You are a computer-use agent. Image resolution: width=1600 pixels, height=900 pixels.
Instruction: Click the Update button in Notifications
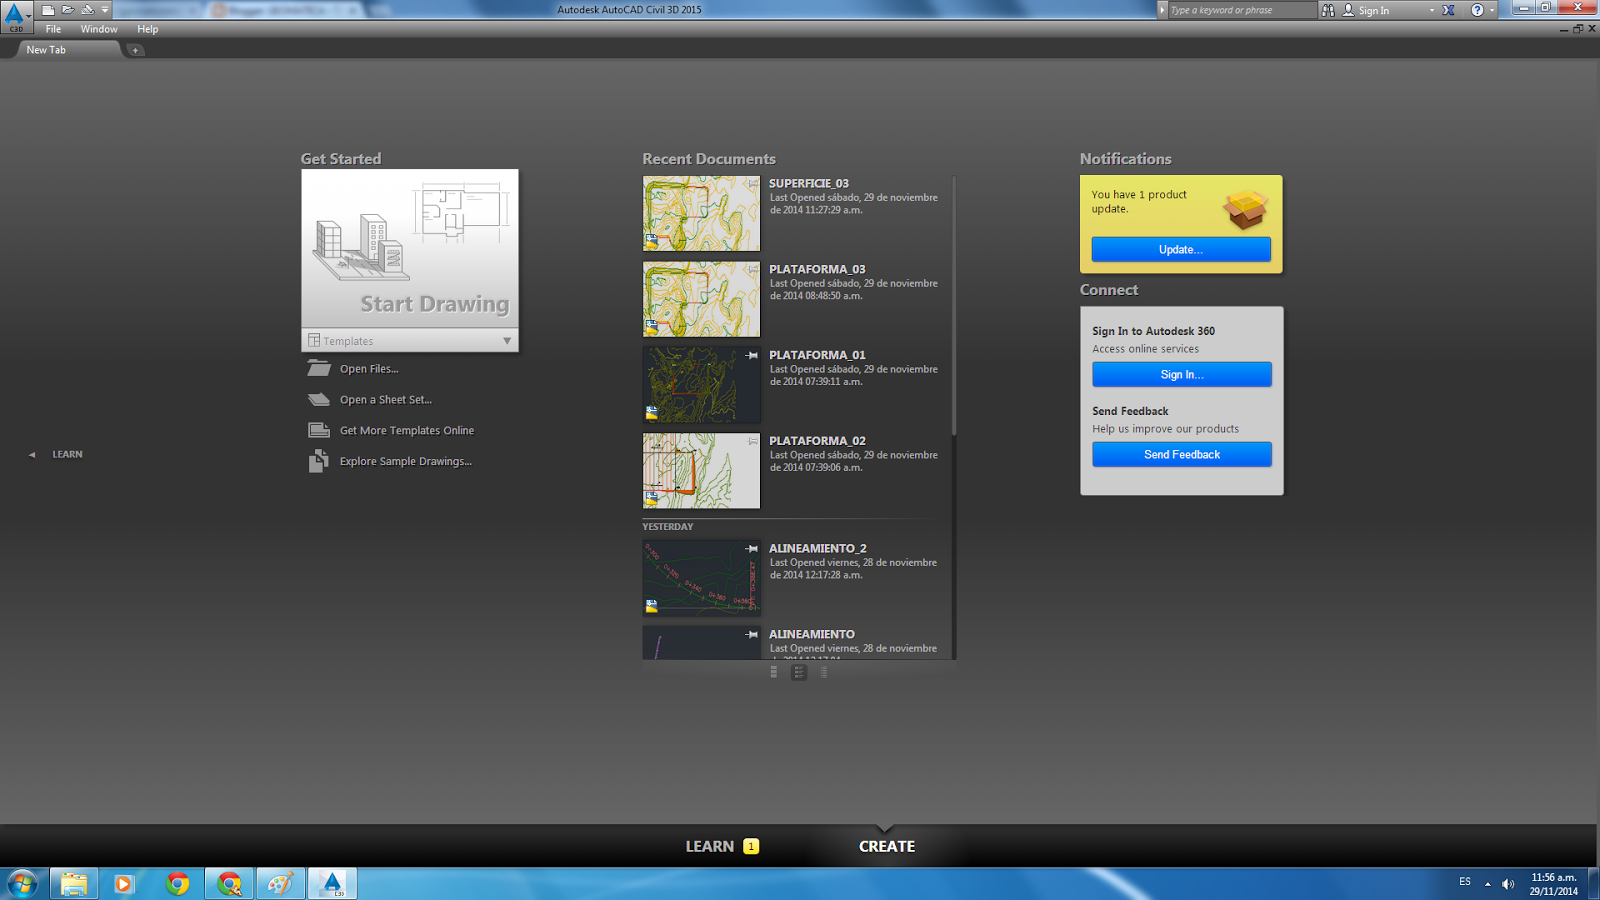click(1181, 250)
